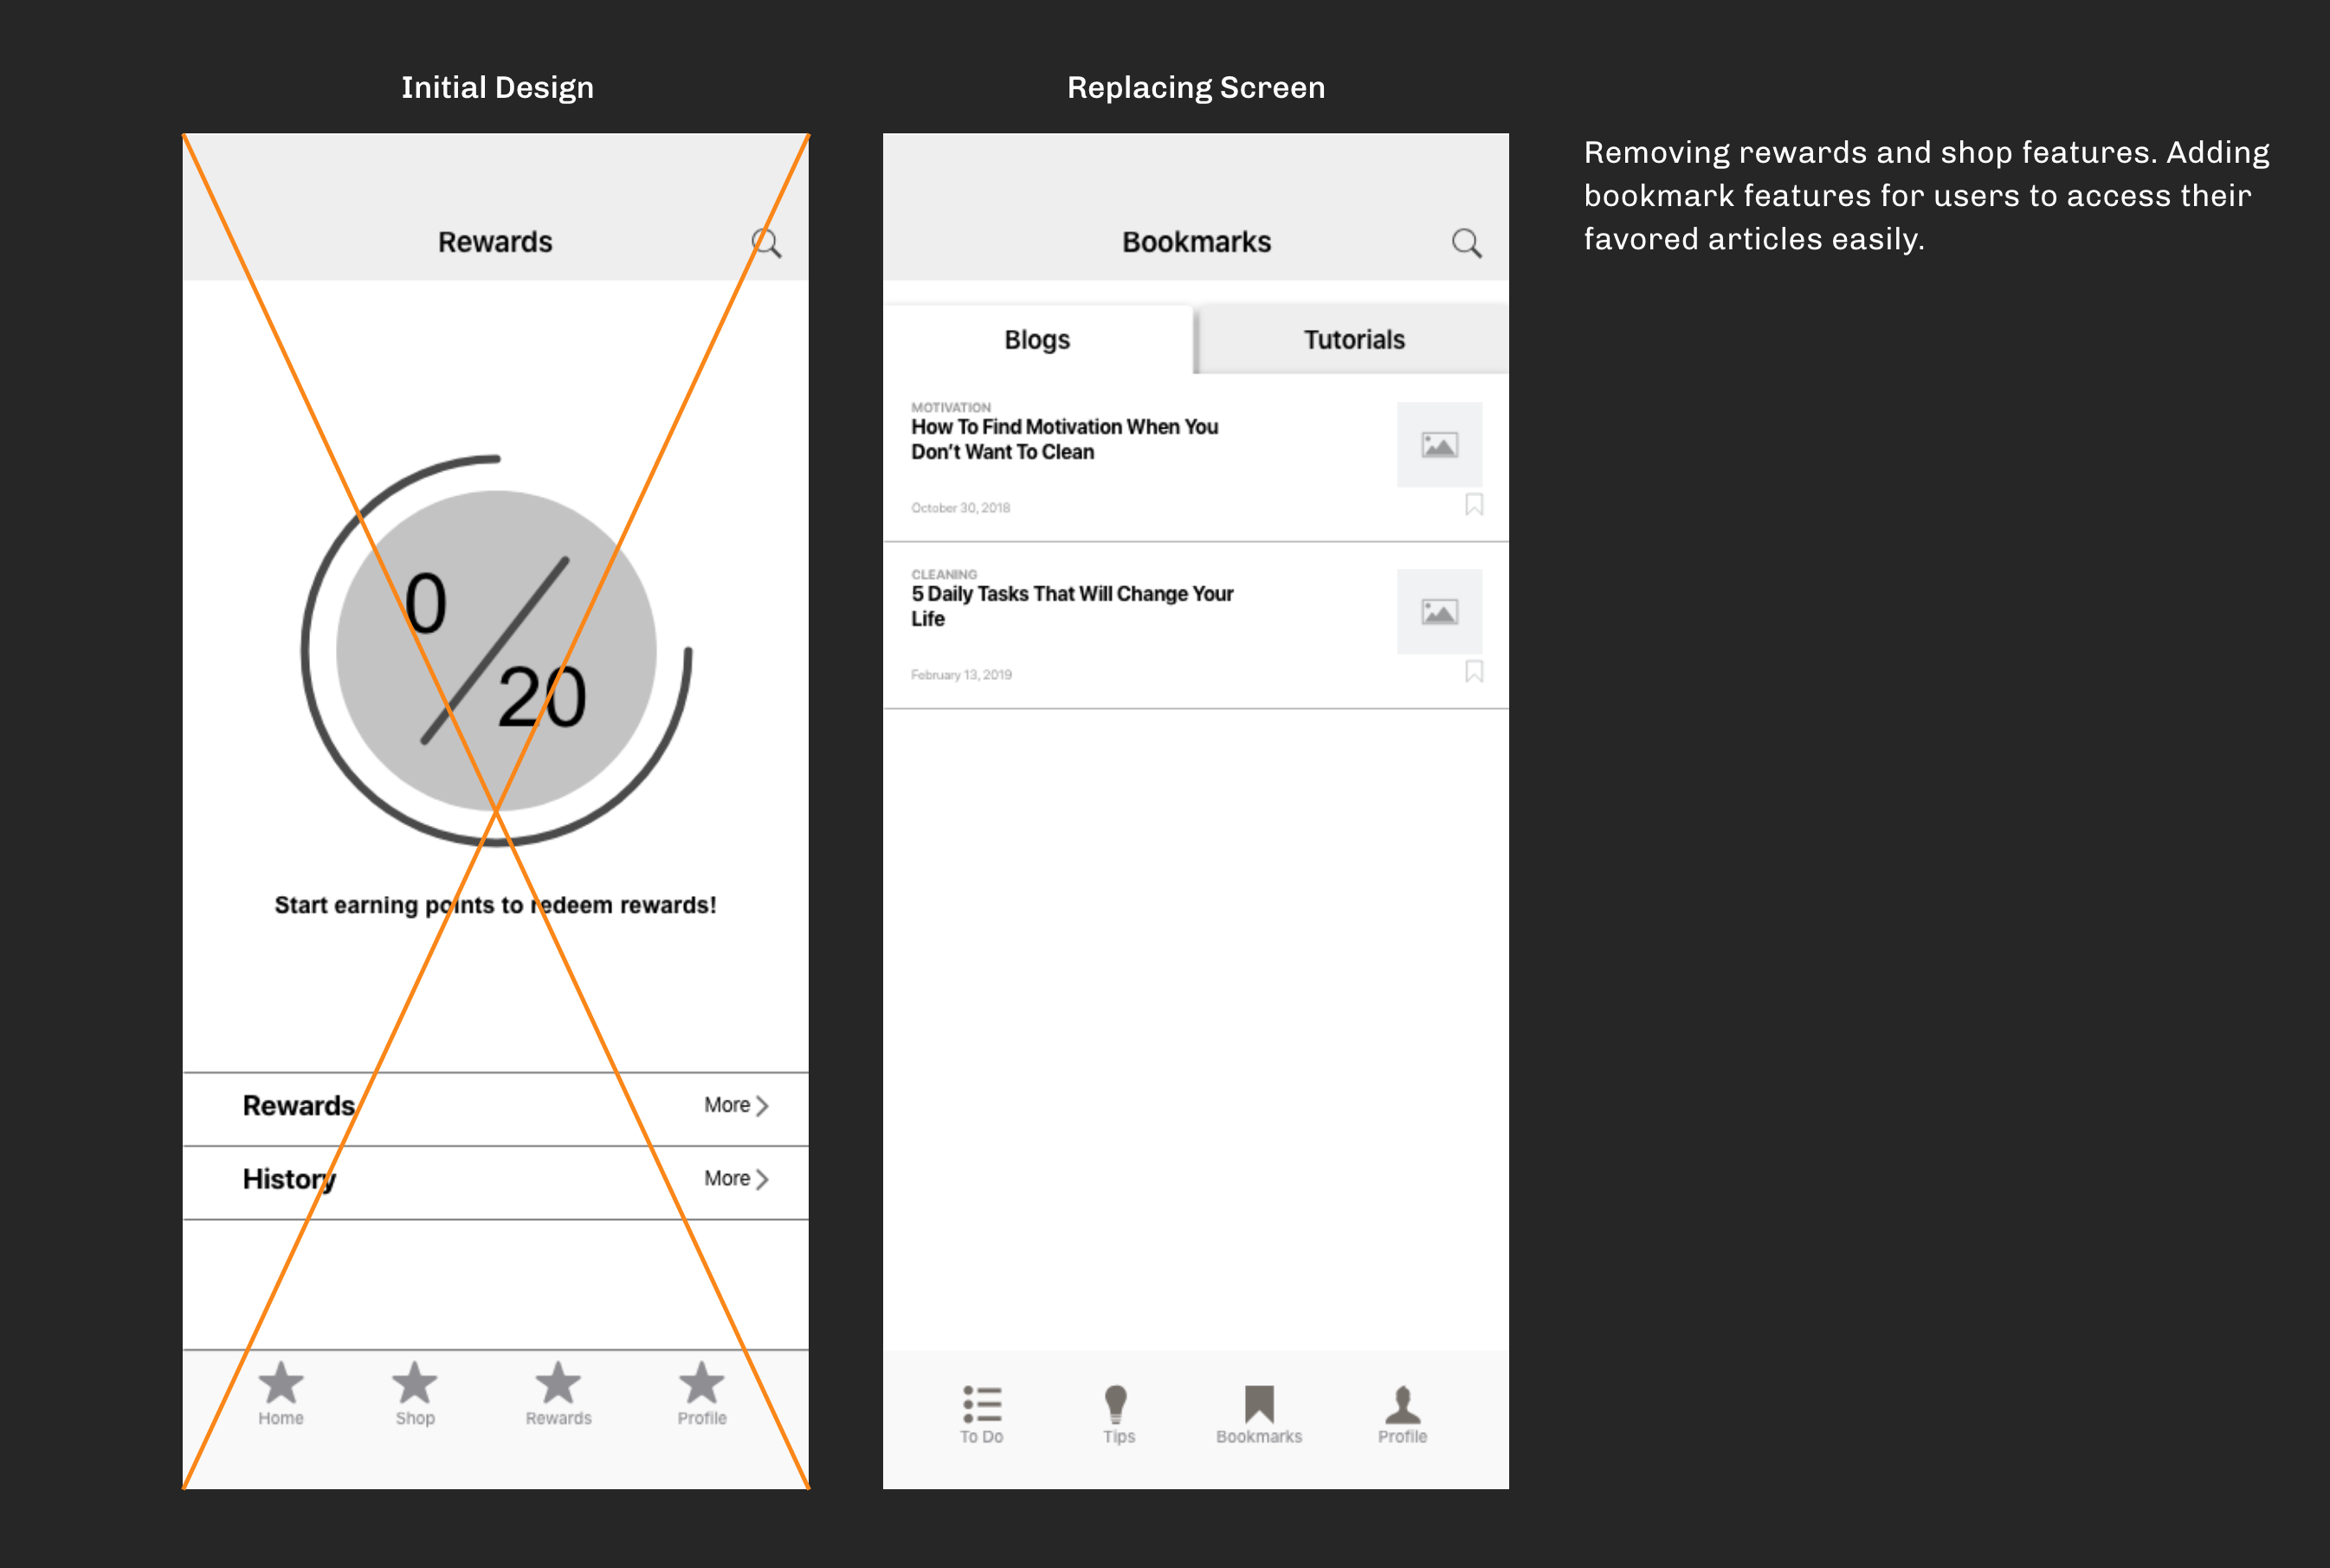The width and height of the screenshot is (2330, 1568).
Task: Open the Shop star icon in bottom navigation
Action: click(x=414, y=1383)
